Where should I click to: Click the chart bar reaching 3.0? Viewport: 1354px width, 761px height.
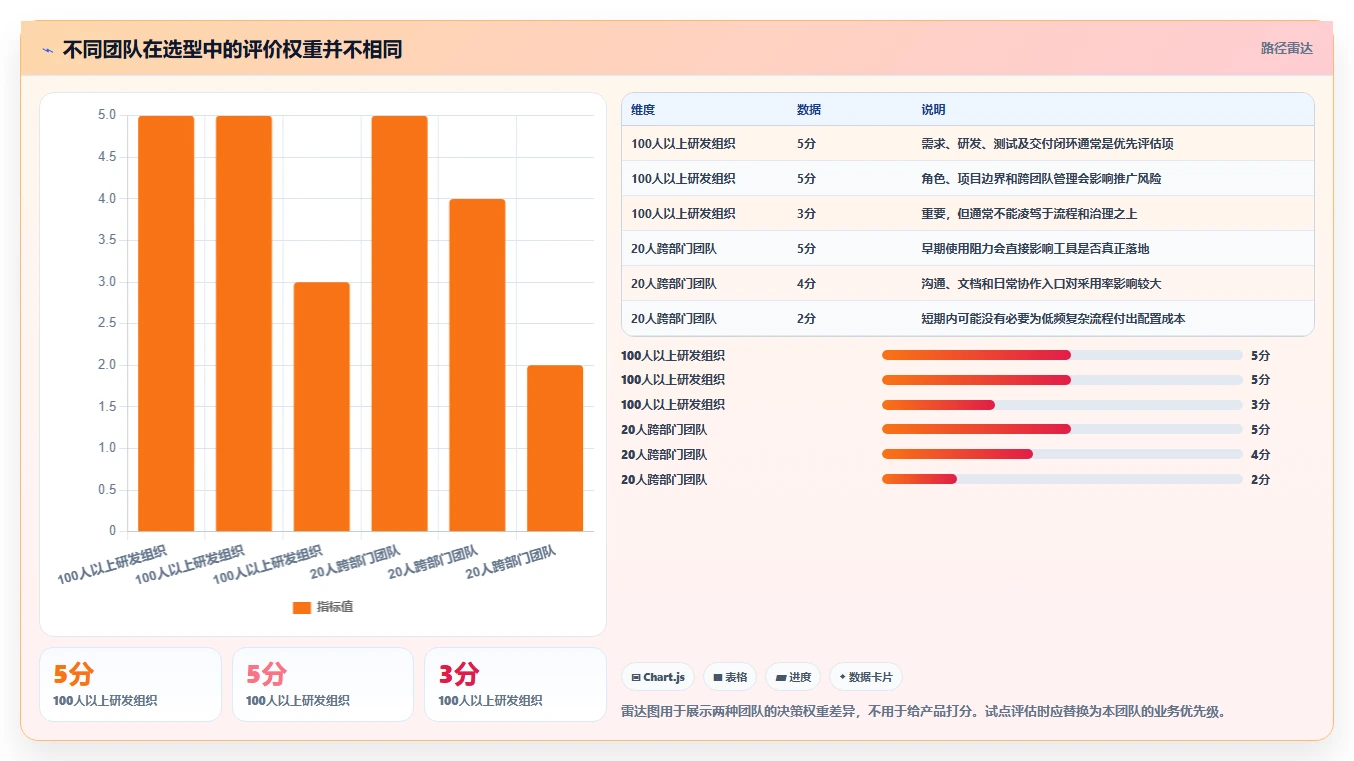[x=322, y=406]
